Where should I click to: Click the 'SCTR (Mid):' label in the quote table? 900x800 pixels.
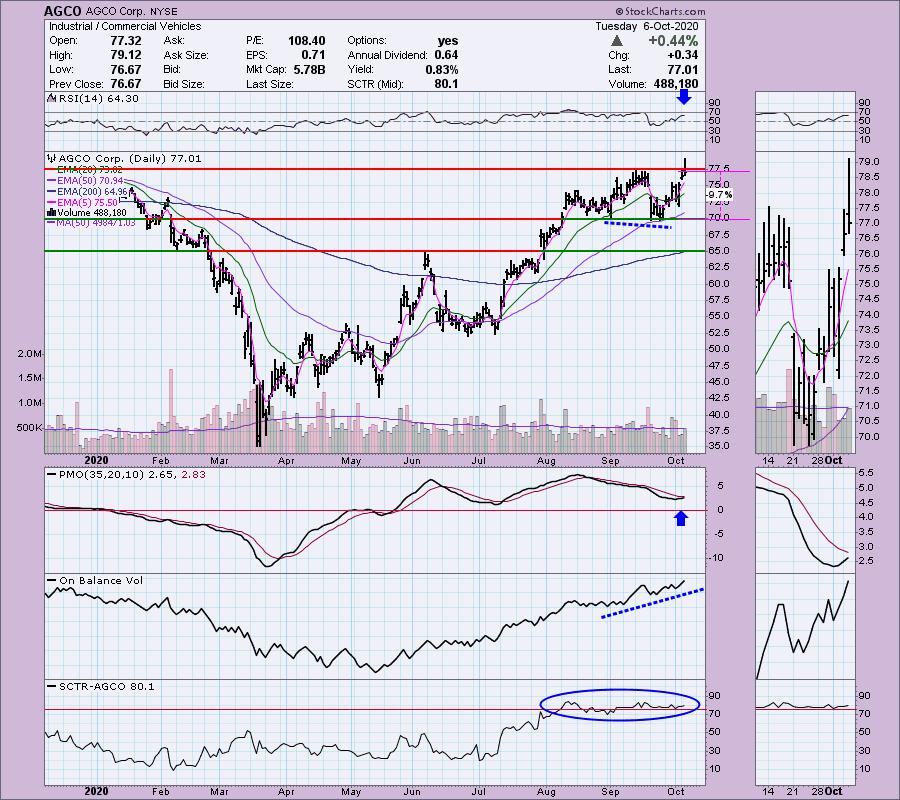pos(375,84)
